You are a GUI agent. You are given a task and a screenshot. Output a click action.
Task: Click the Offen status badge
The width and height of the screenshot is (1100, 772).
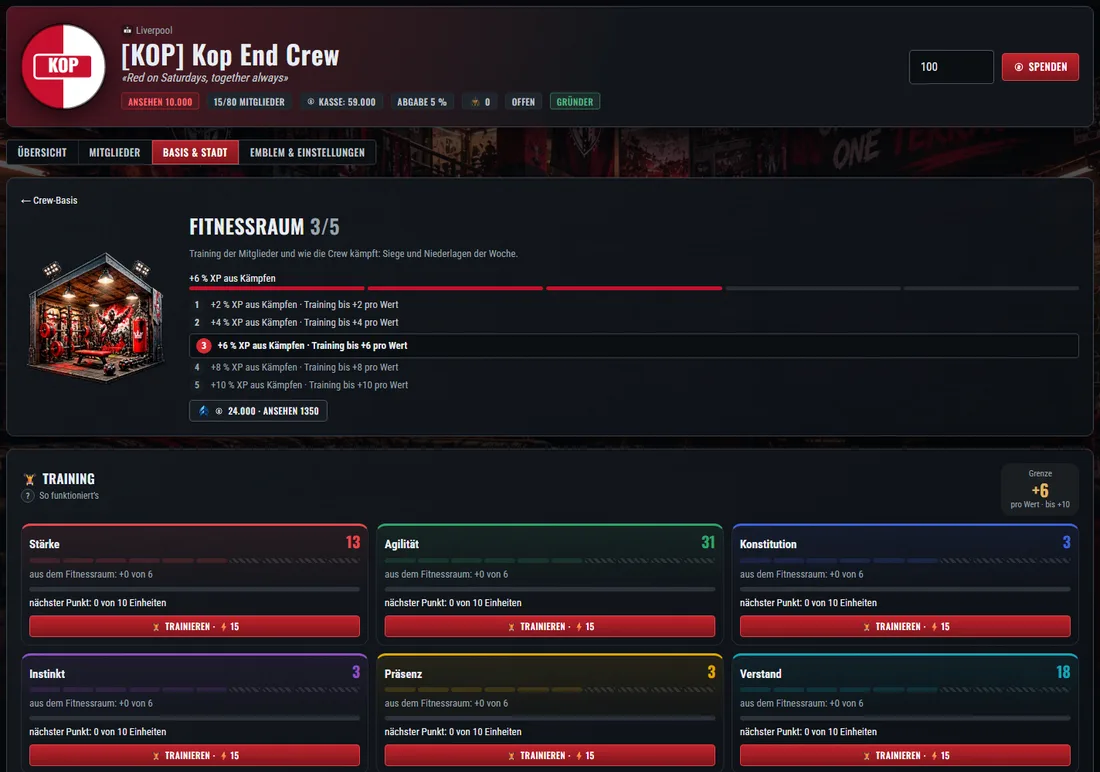click(523, 102)
